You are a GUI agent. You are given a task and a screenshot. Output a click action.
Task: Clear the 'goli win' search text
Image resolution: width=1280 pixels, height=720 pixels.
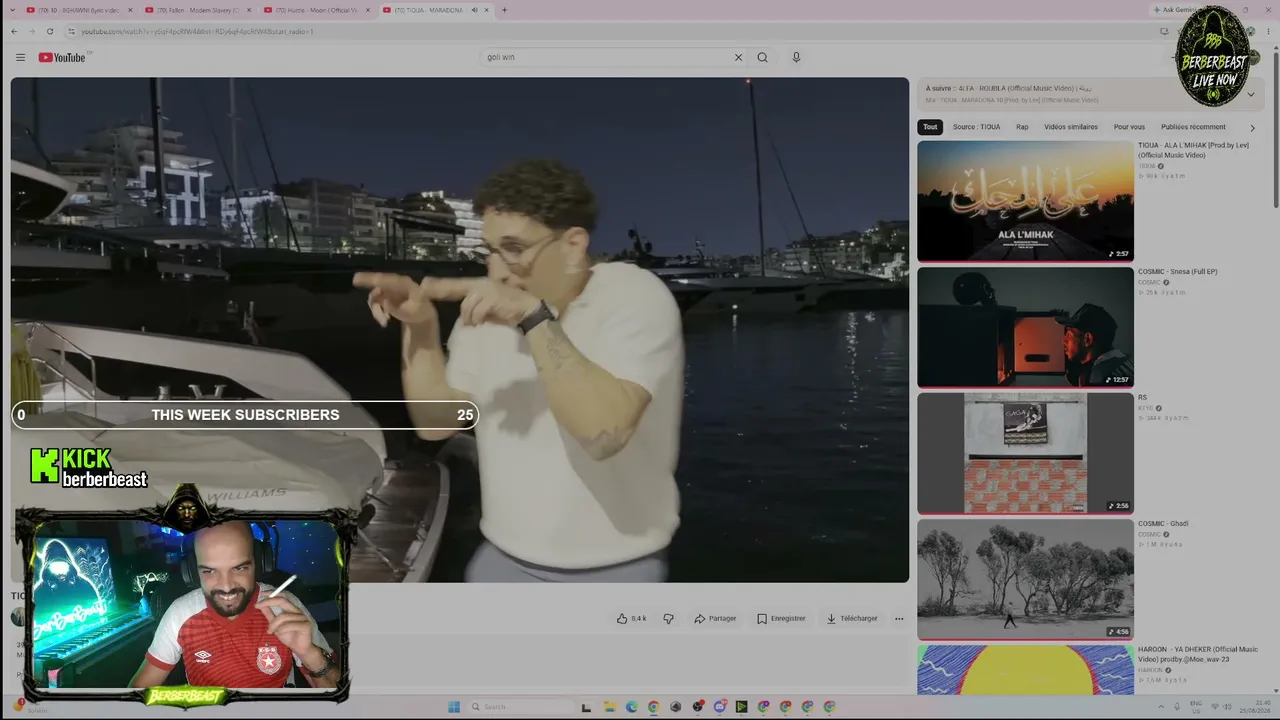(x=738, y=57)
